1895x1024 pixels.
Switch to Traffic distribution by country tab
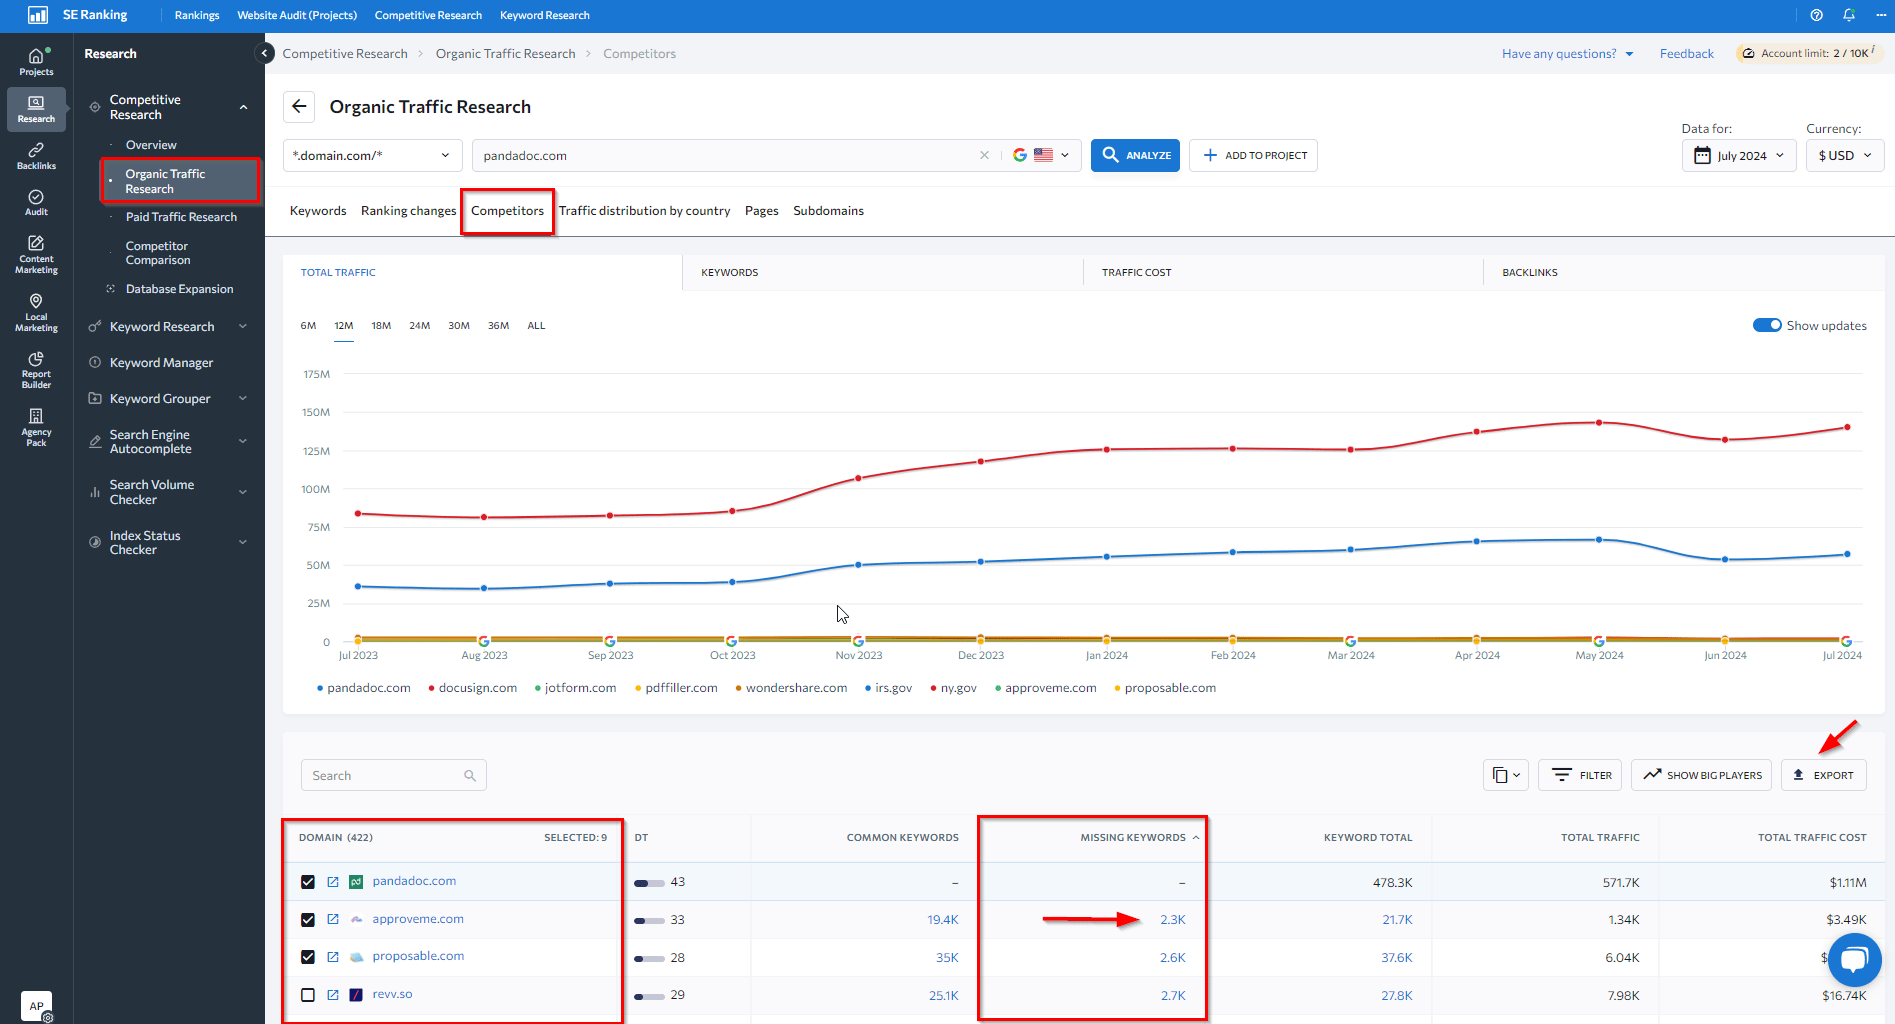click(644, 210)
